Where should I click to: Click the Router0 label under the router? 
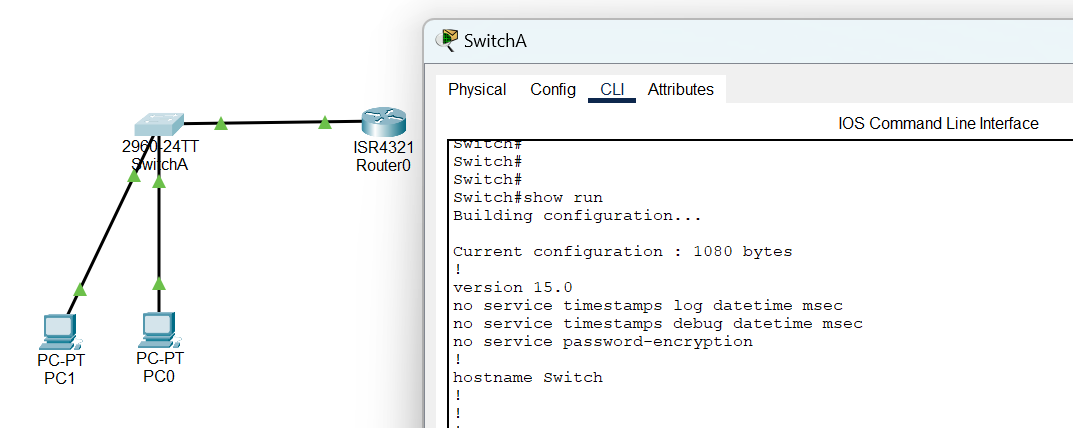[383, 165]
